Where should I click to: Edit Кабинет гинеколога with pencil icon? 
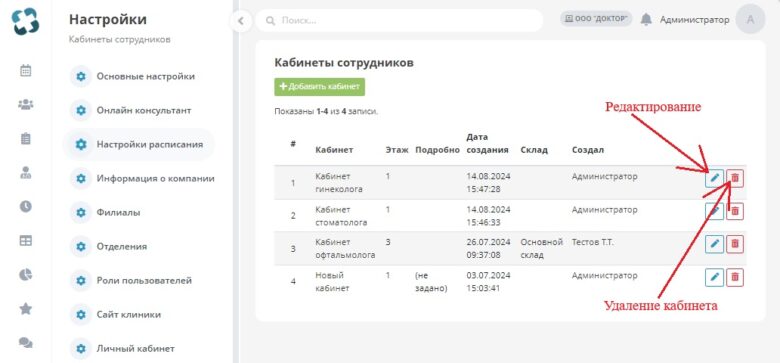tap(714, 178)
